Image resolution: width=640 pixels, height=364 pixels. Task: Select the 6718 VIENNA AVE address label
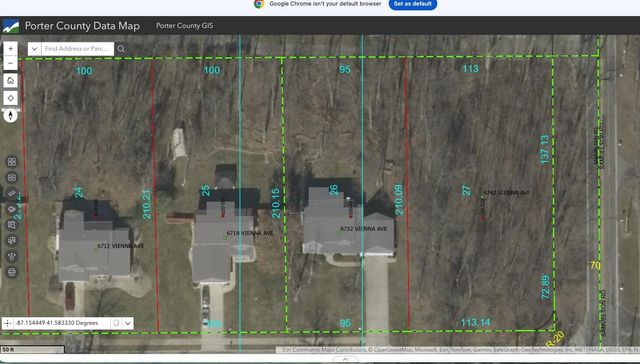pos(250,233)
